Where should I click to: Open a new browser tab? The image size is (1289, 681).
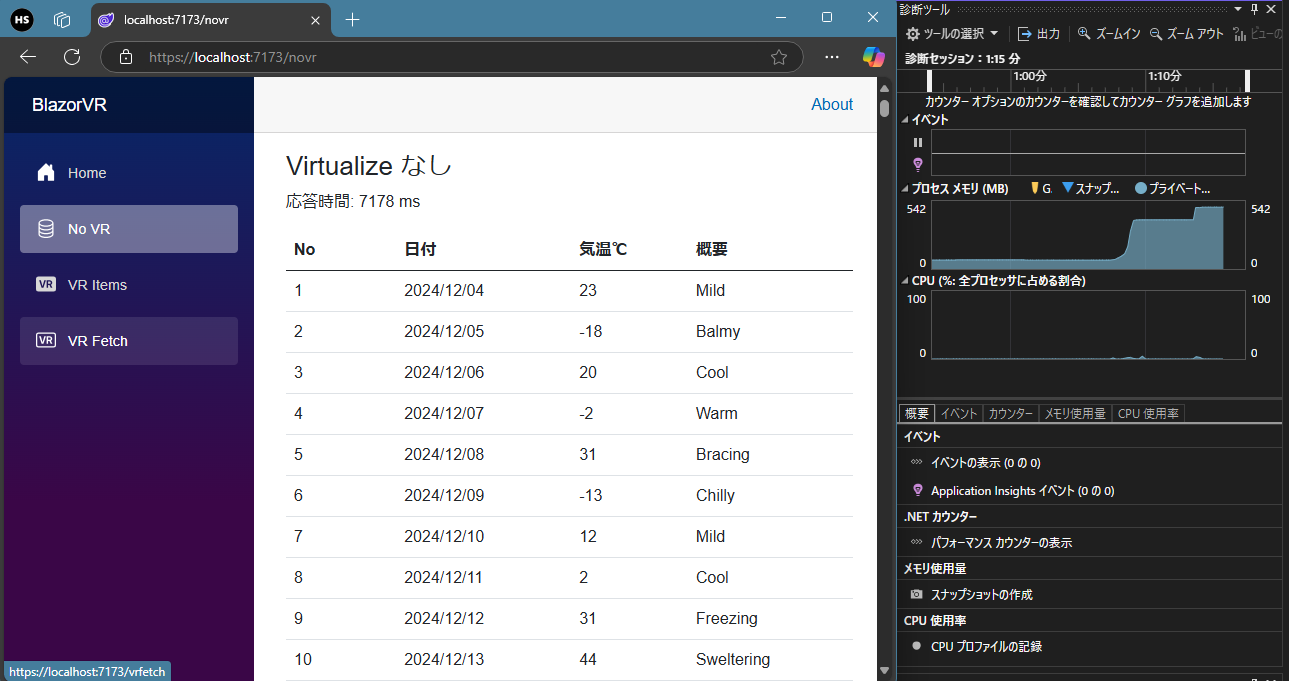click(352, 19)
